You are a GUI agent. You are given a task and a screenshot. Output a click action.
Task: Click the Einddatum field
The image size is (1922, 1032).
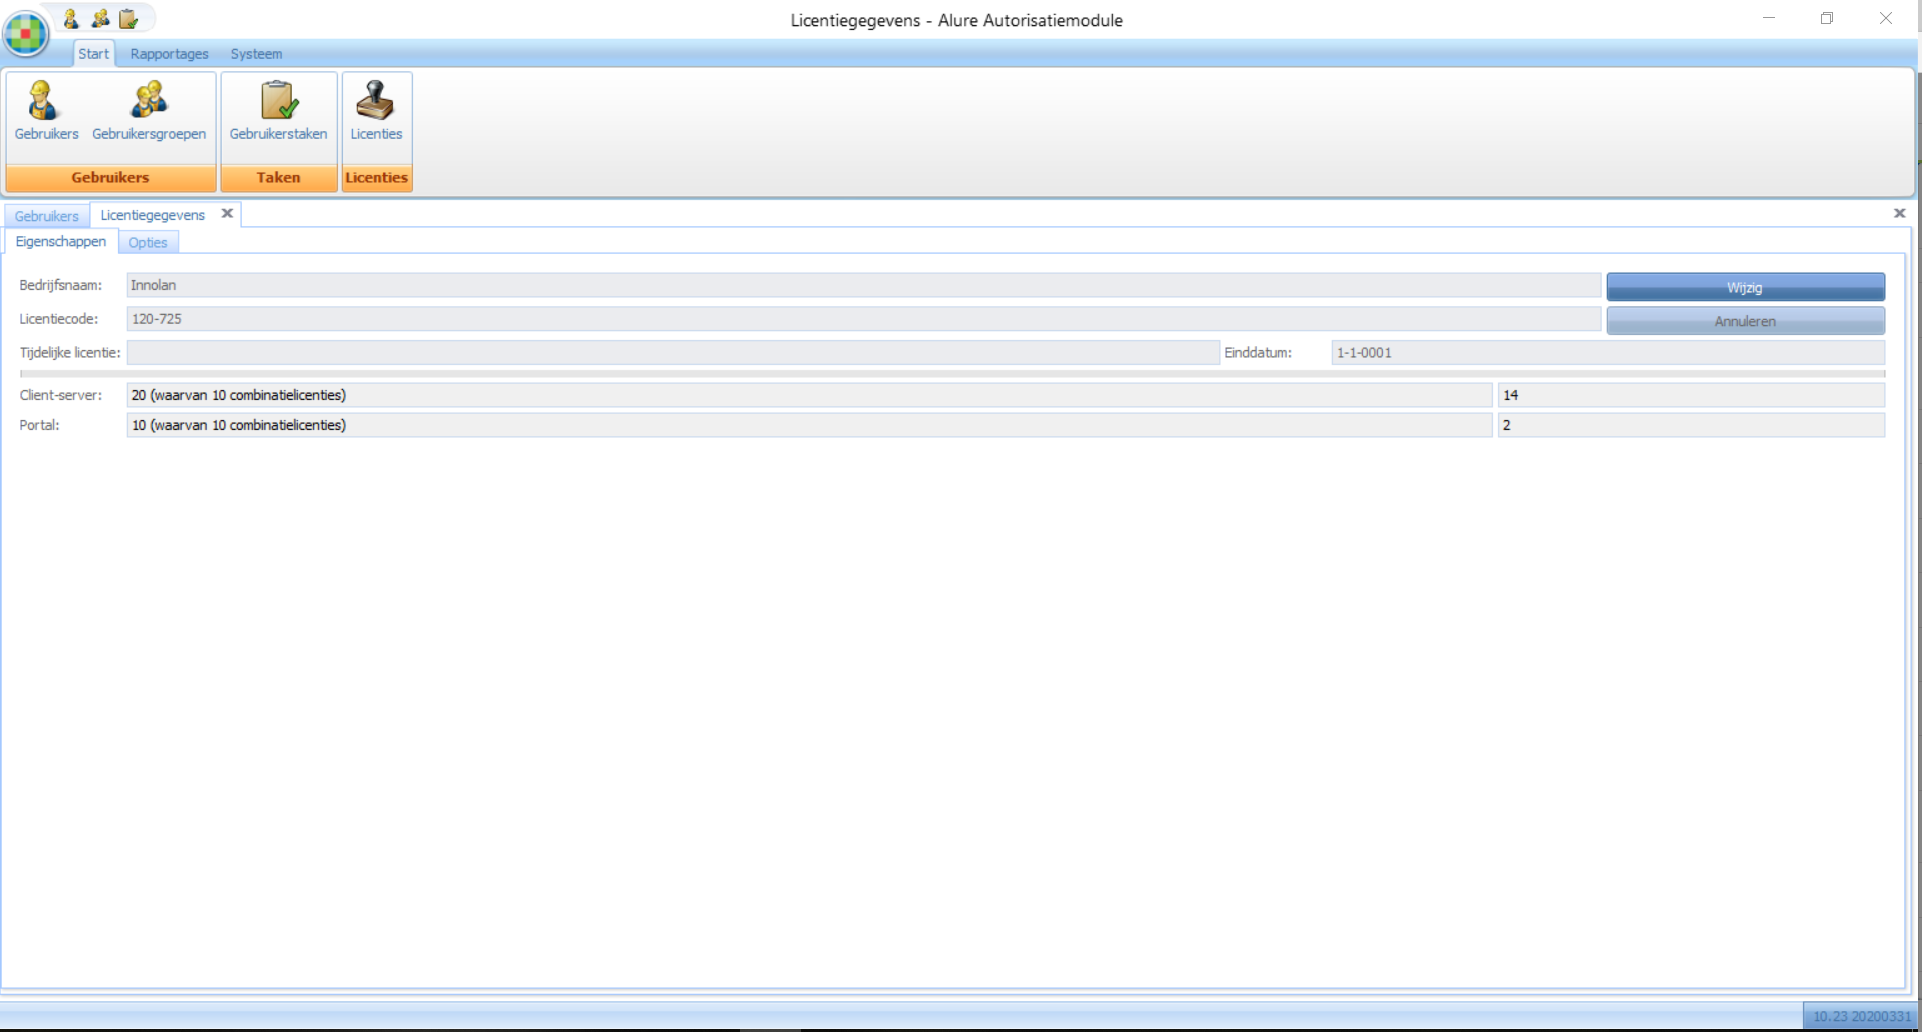1607,353
